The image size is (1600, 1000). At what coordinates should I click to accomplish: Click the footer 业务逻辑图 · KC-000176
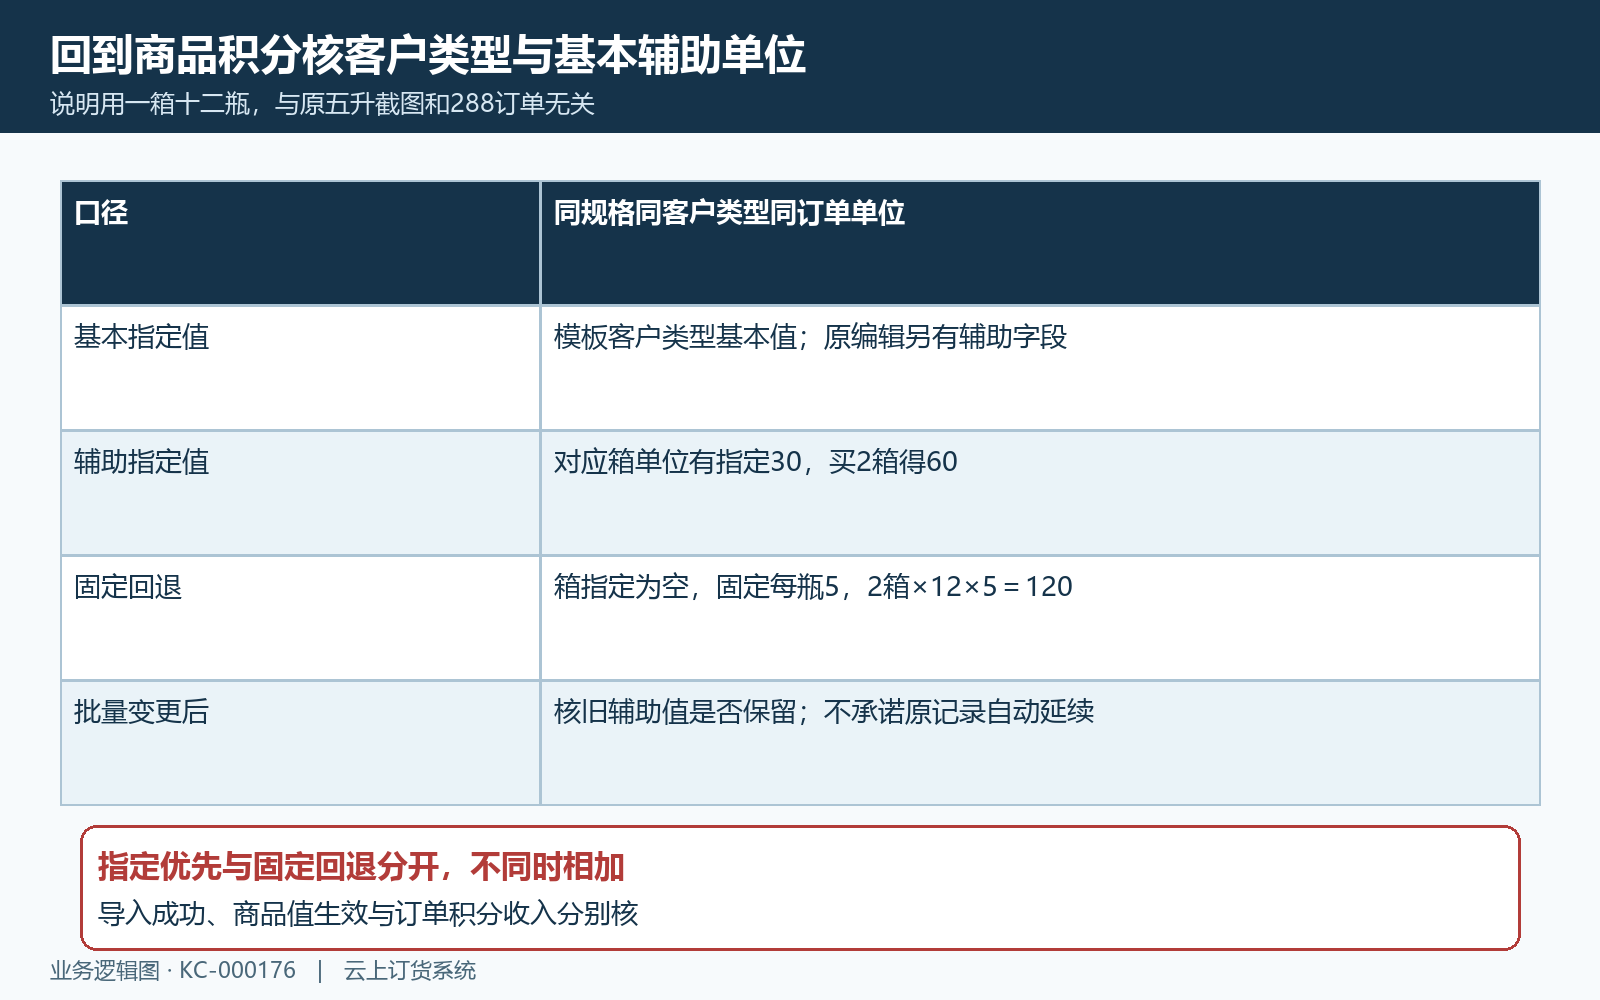click(x=173, y=971)
